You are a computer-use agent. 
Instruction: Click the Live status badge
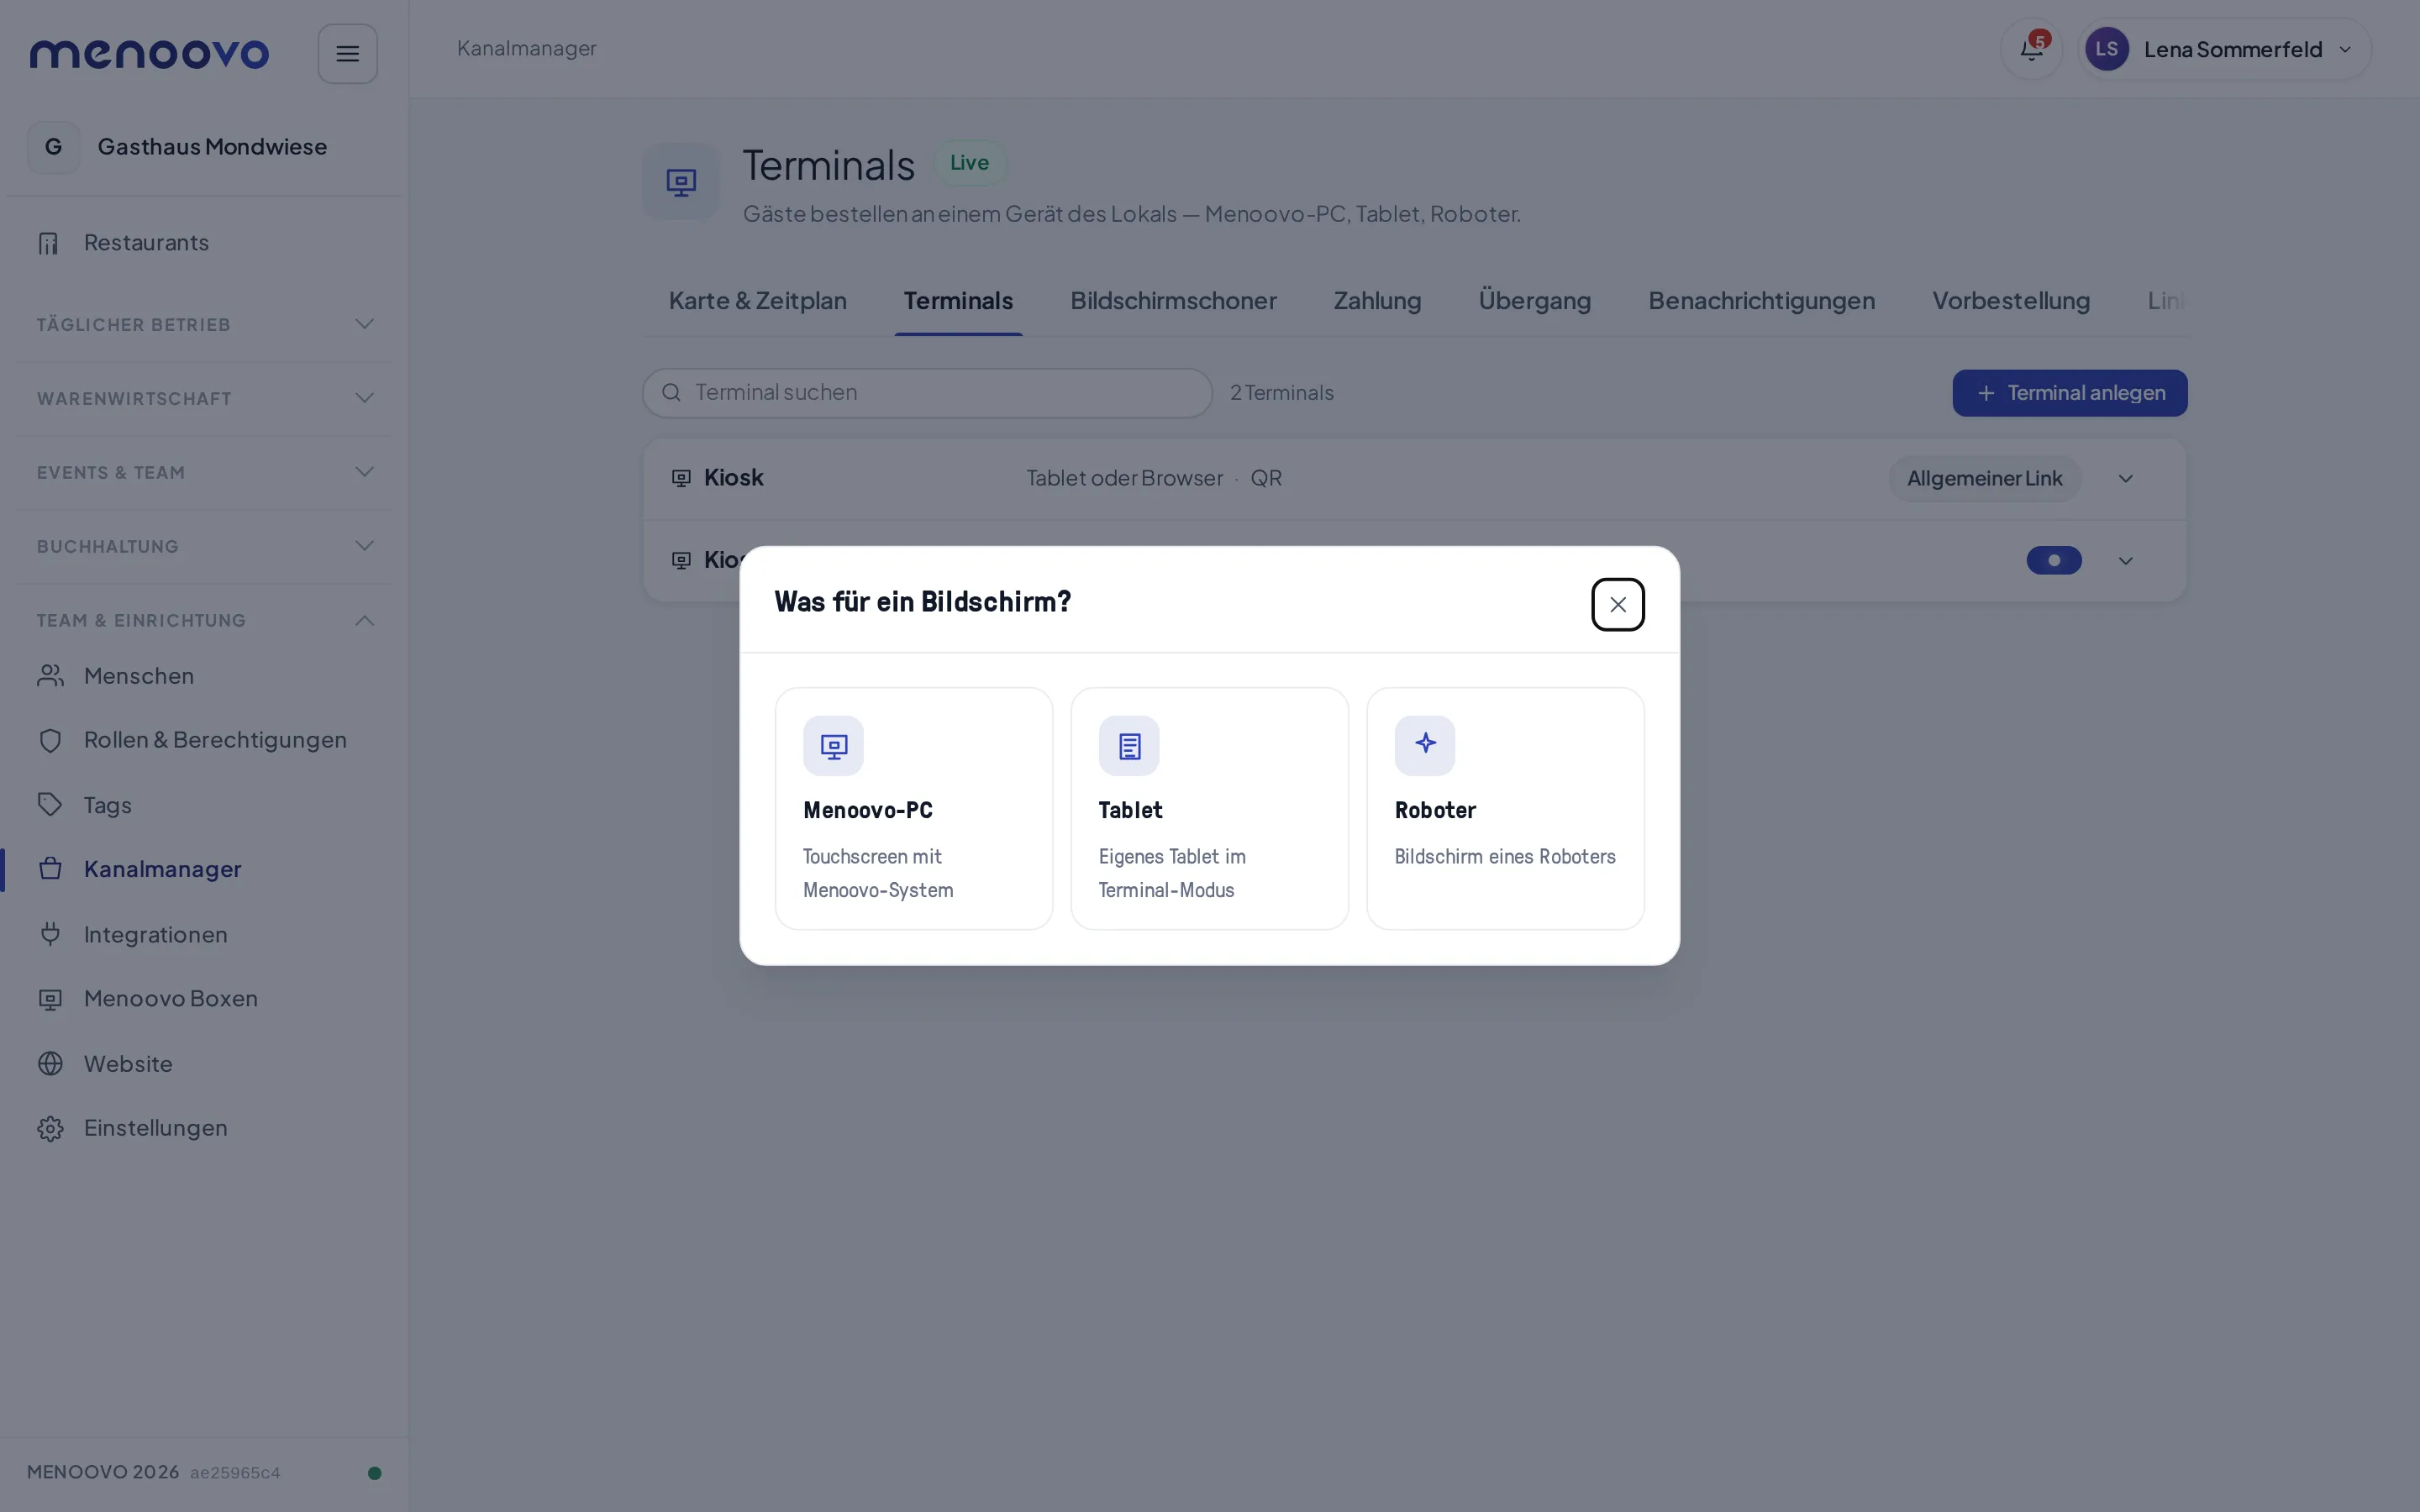[969, 163]
